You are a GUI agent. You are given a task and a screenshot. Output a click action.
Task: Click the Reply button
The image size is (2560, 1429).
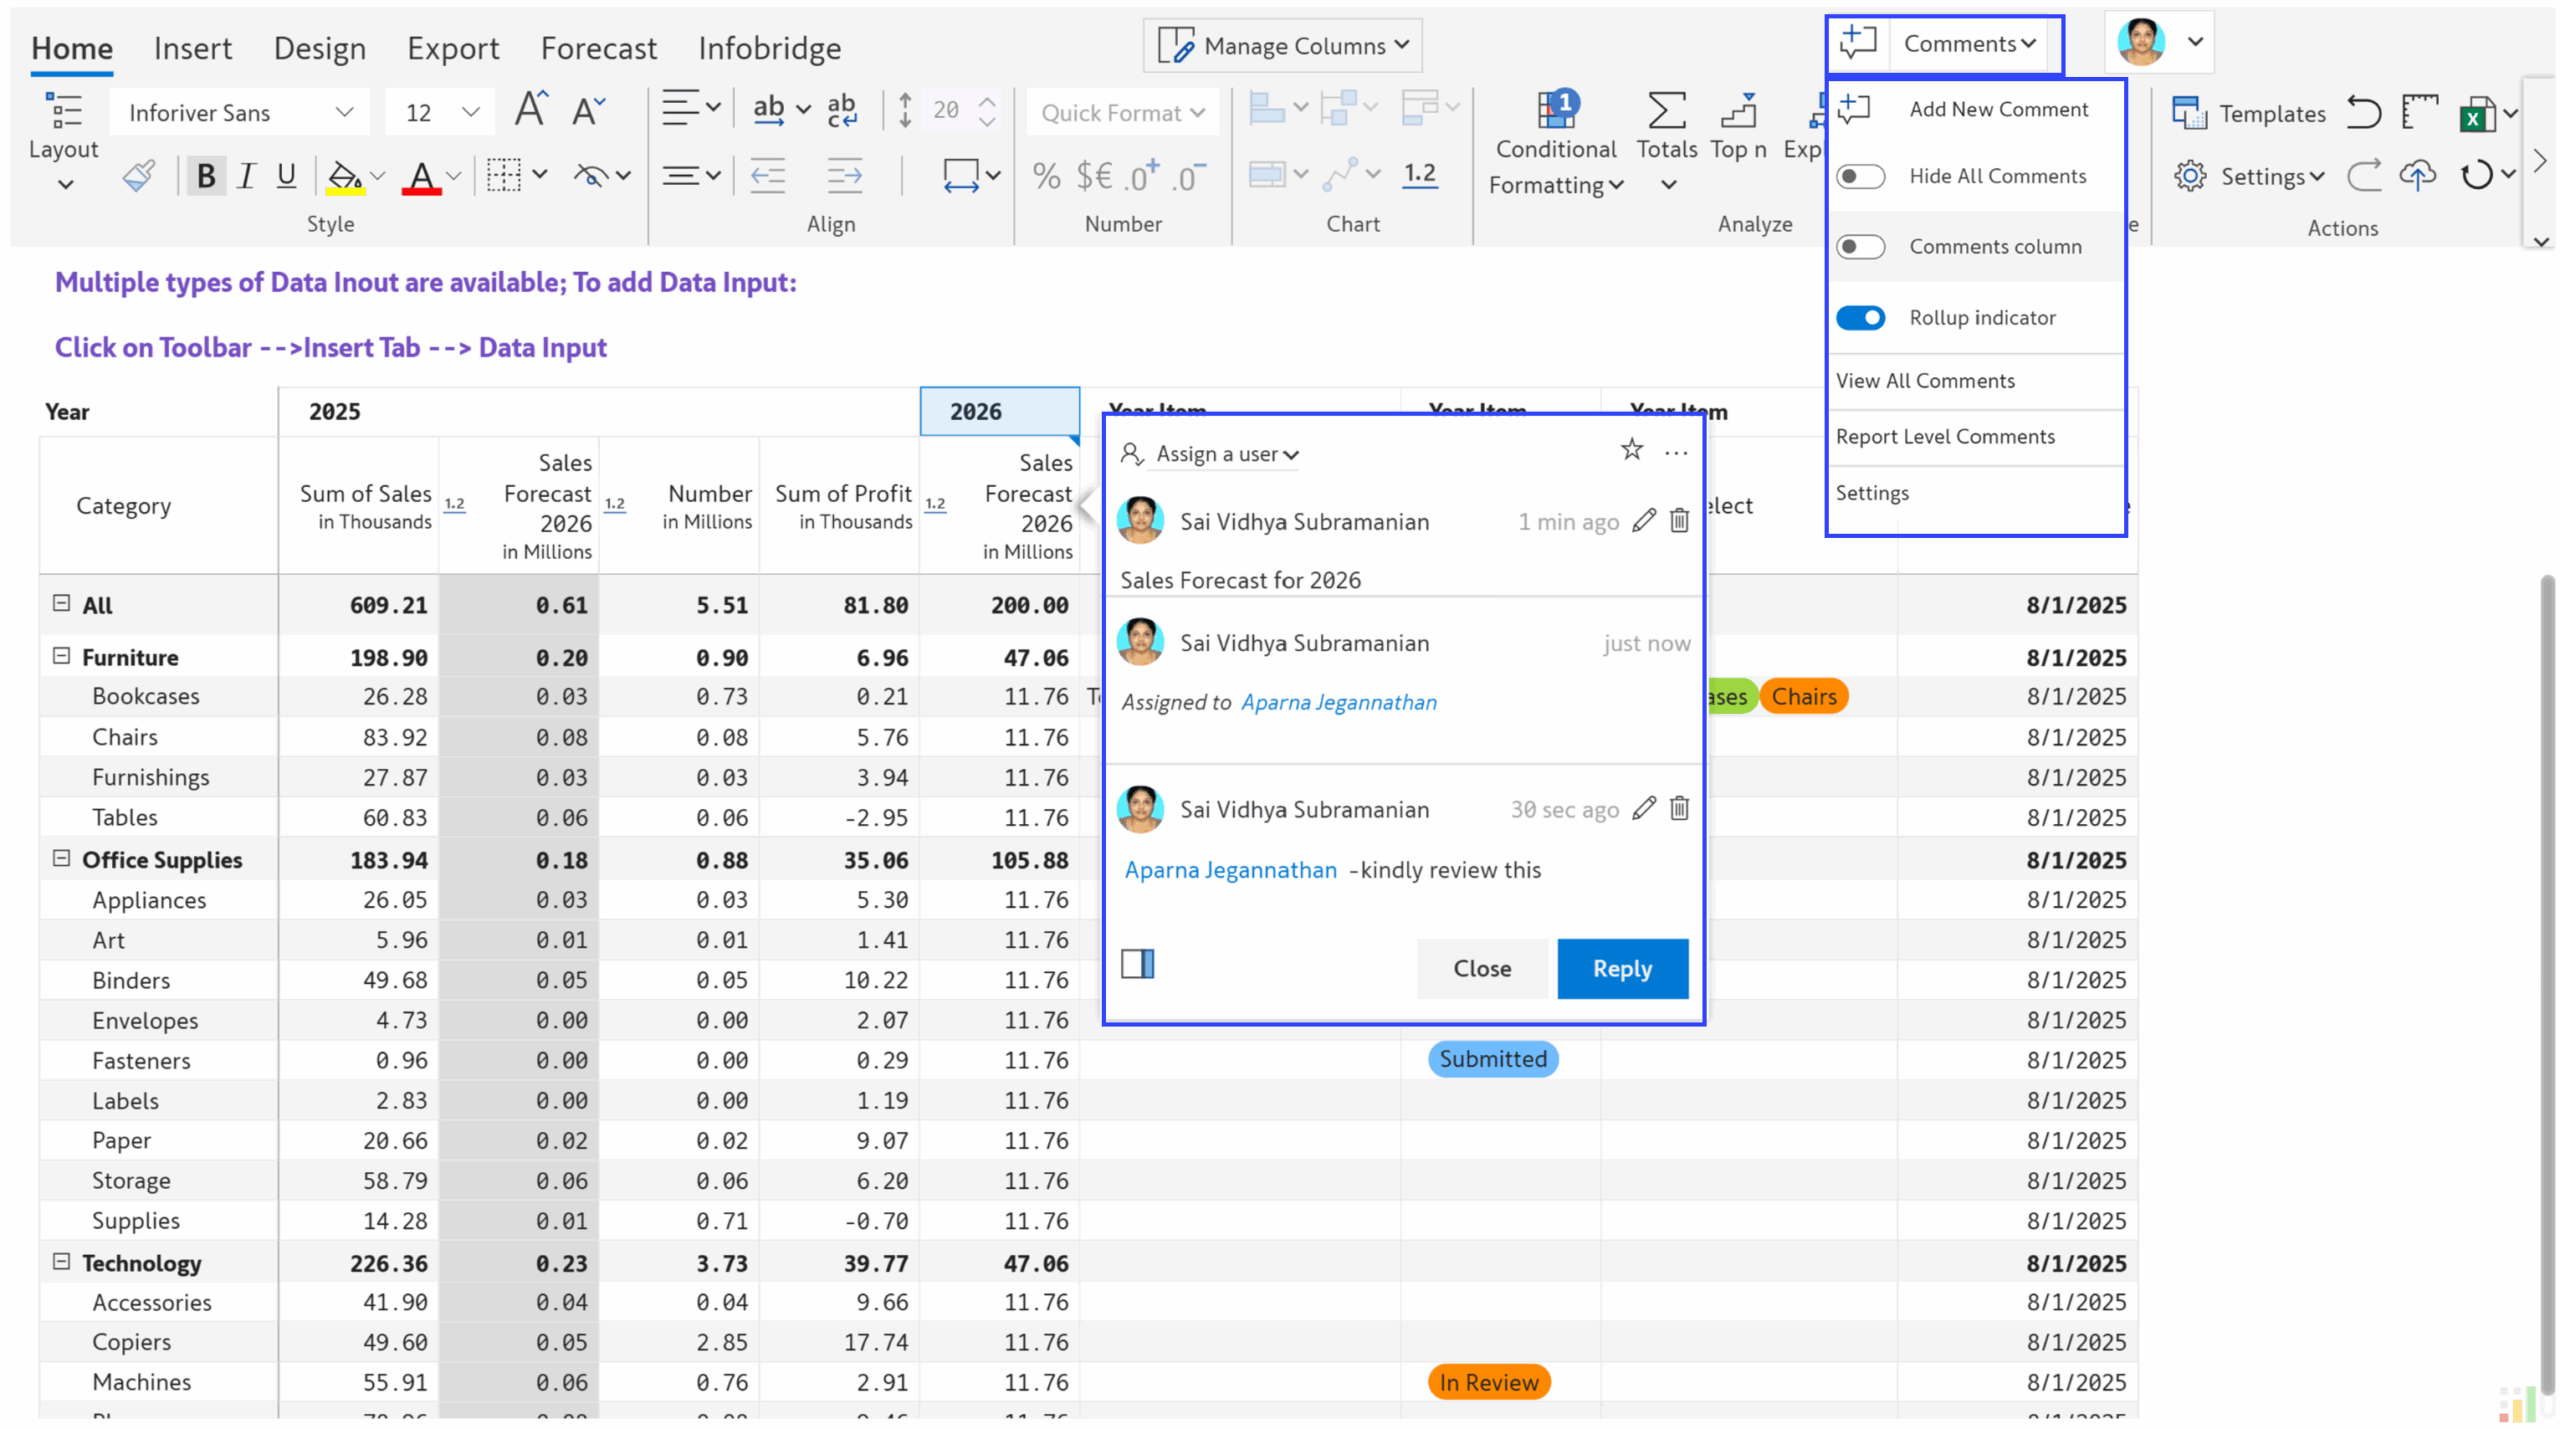coord(1621,968)
